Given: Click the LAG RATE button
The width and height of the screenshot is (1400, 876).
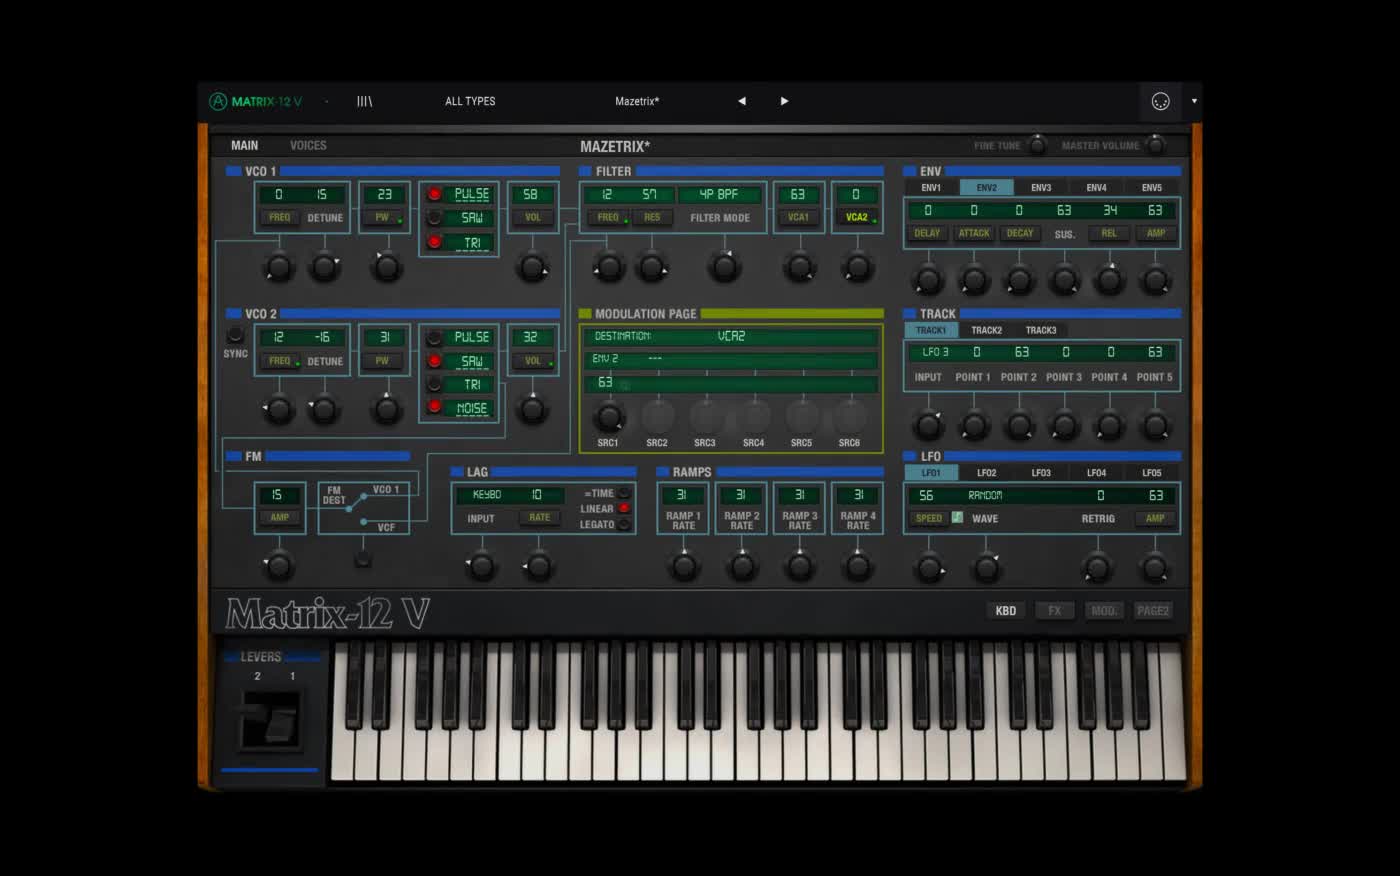Looking at the screenshot, I should pyautogui.click(x=539, y=517).
